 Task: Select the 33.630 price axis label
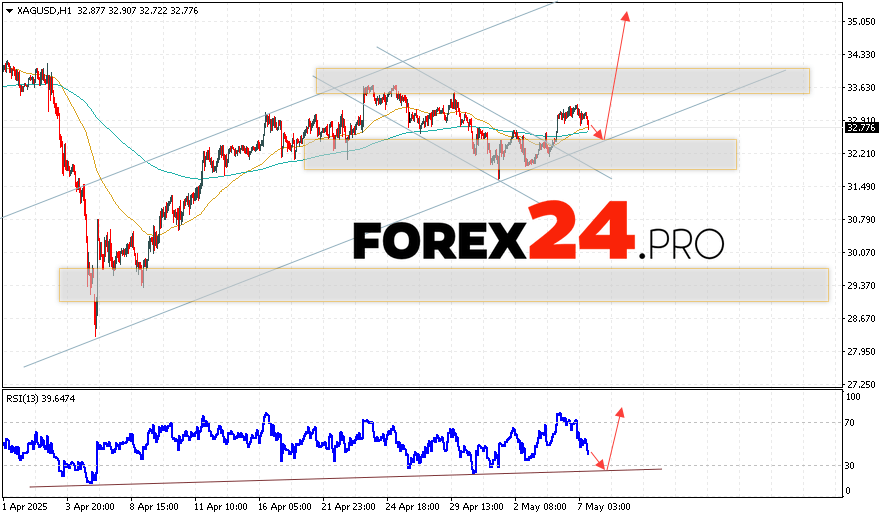point(861,87)
